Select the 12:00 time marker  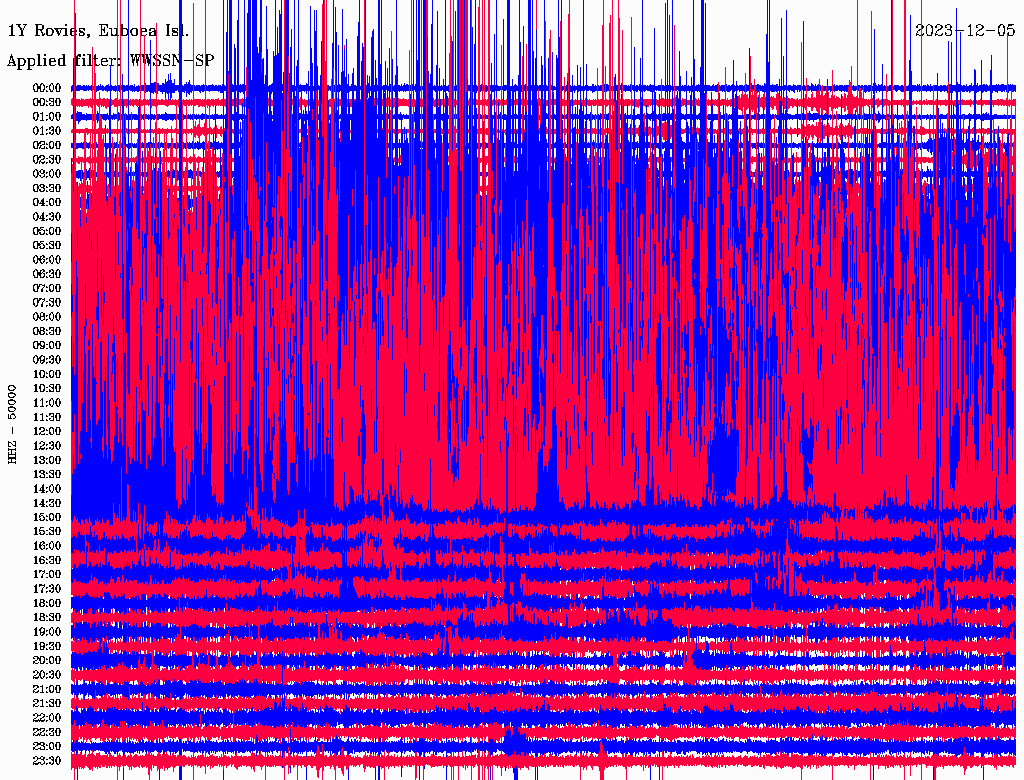point(47,432)
